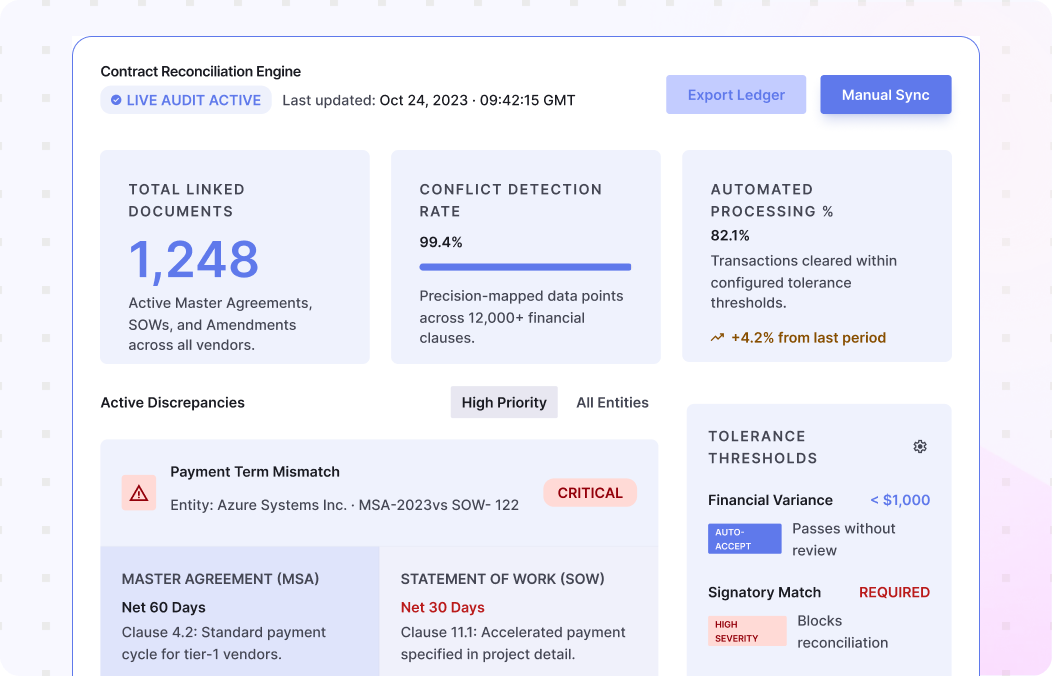The image size is (1052, 676).
Task: Click 'Clause 11.1' description text
Action: 513,643
